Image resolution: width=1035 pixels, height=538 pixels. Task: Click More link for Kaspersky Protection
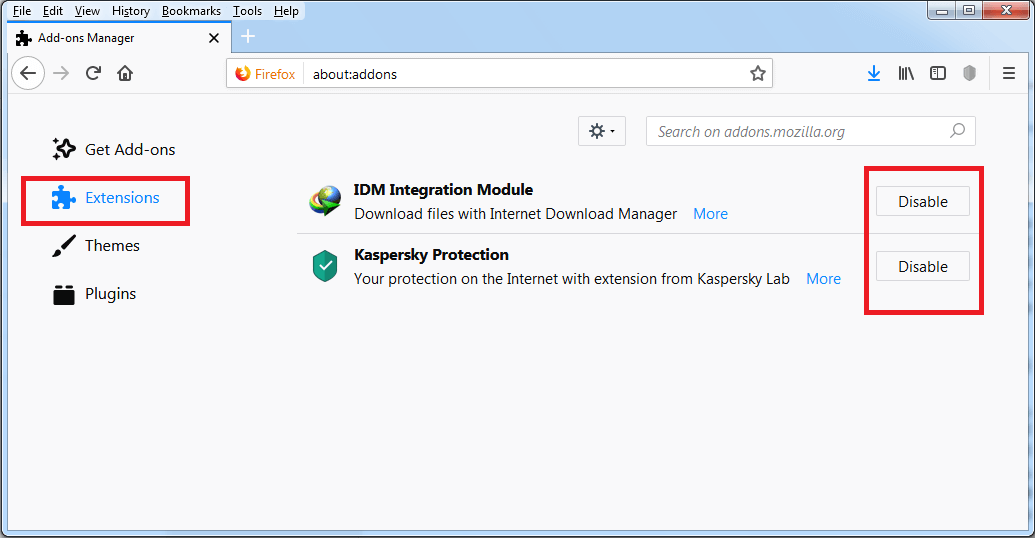tap(823, 279)
